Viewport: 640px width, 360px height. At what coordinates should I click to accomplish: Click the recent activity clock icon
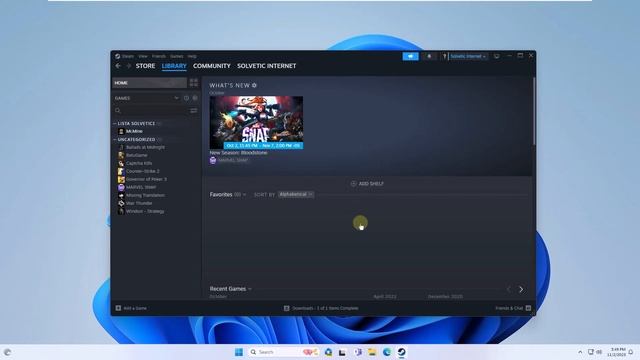[186, 98]
